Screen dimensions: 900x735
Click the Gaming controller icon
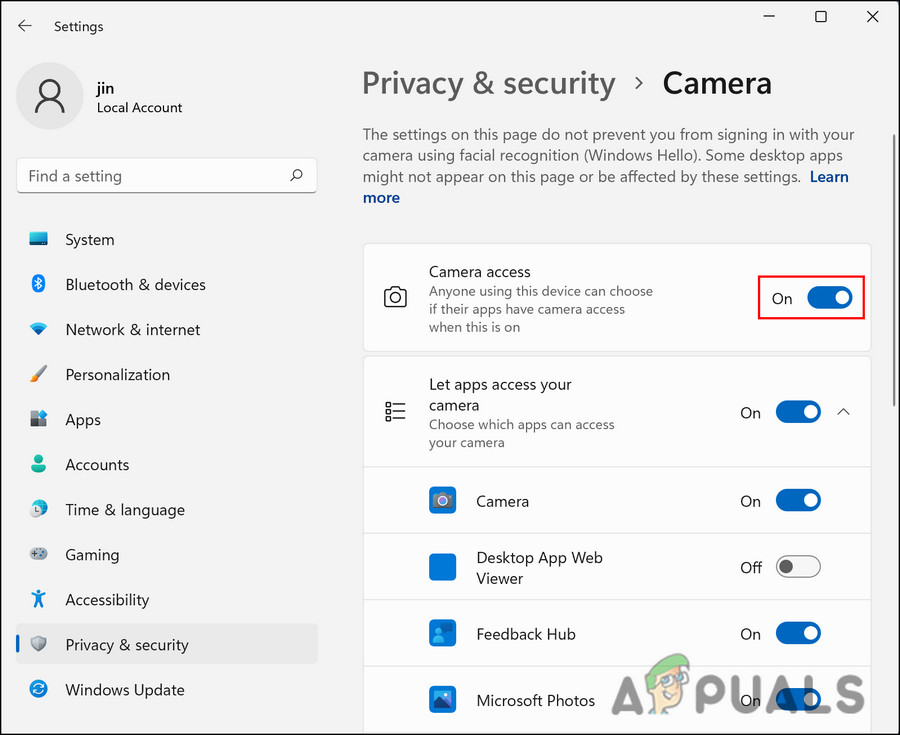click(x=39, y=555)
